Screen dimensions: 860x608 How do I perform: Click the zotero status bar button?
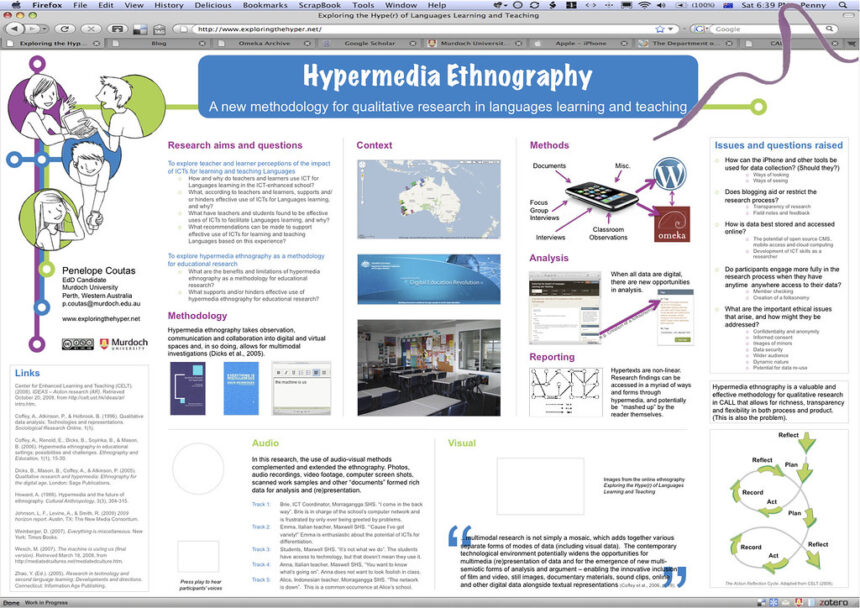[832, 603]
